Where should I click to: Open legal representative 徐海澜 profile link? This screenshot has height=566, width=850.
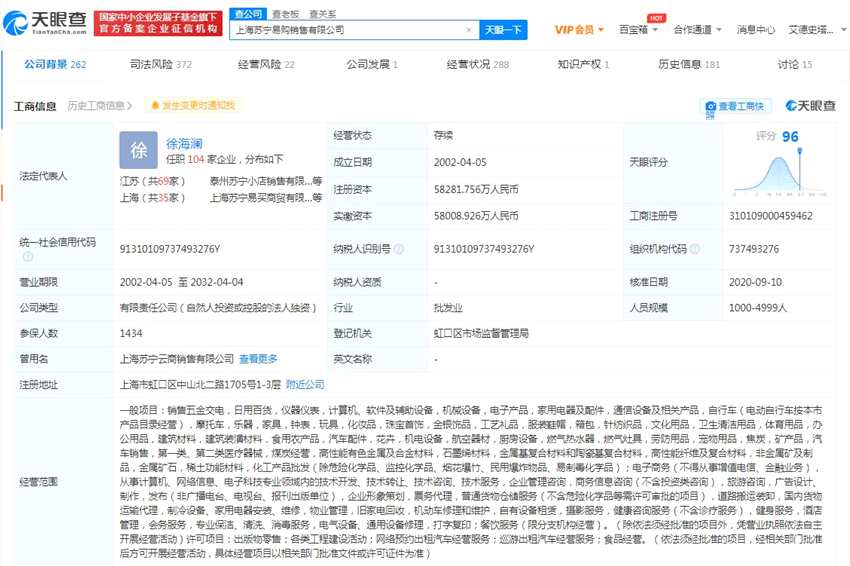(x=184, y=144)
